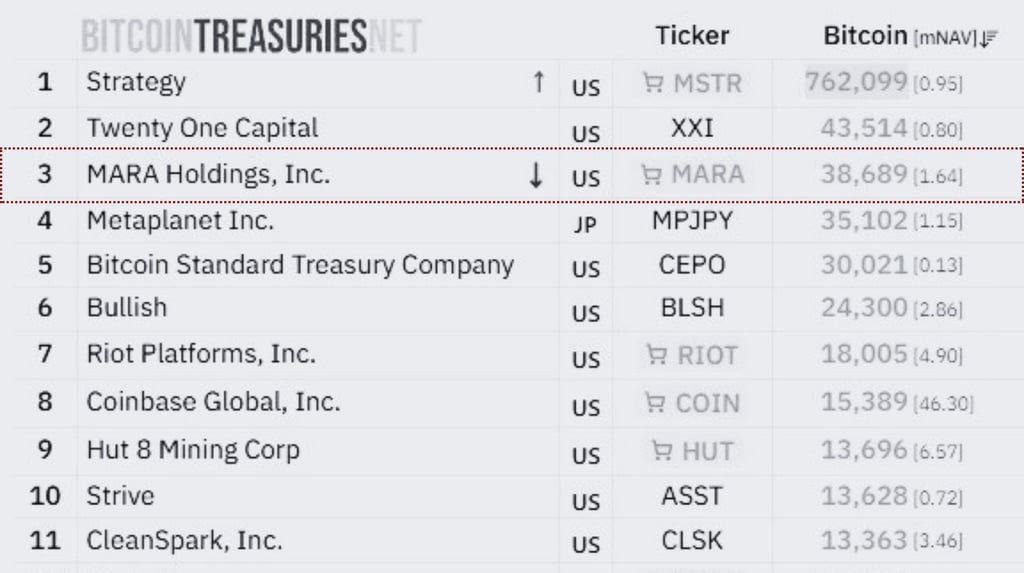Select Bitcoin Standard Treasury Company entry
The height and width of the screenshot is (573, 1024).
300,265
